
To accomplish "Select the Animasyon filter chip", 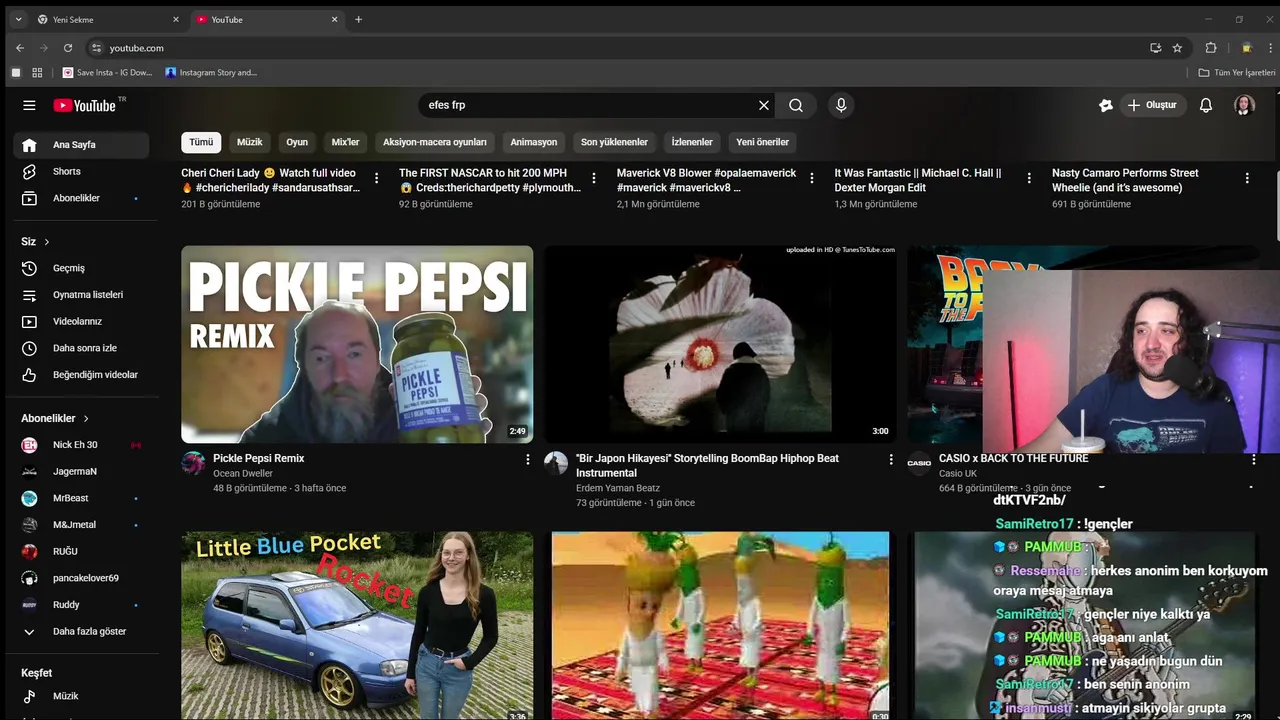I will [534, 142].
